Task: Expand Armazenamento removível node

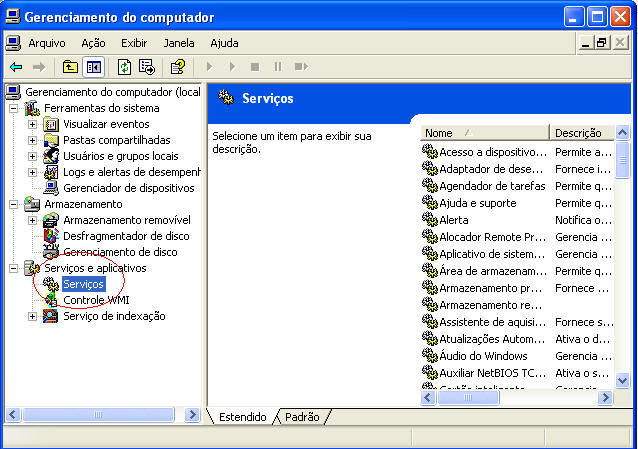Action: 33,220
